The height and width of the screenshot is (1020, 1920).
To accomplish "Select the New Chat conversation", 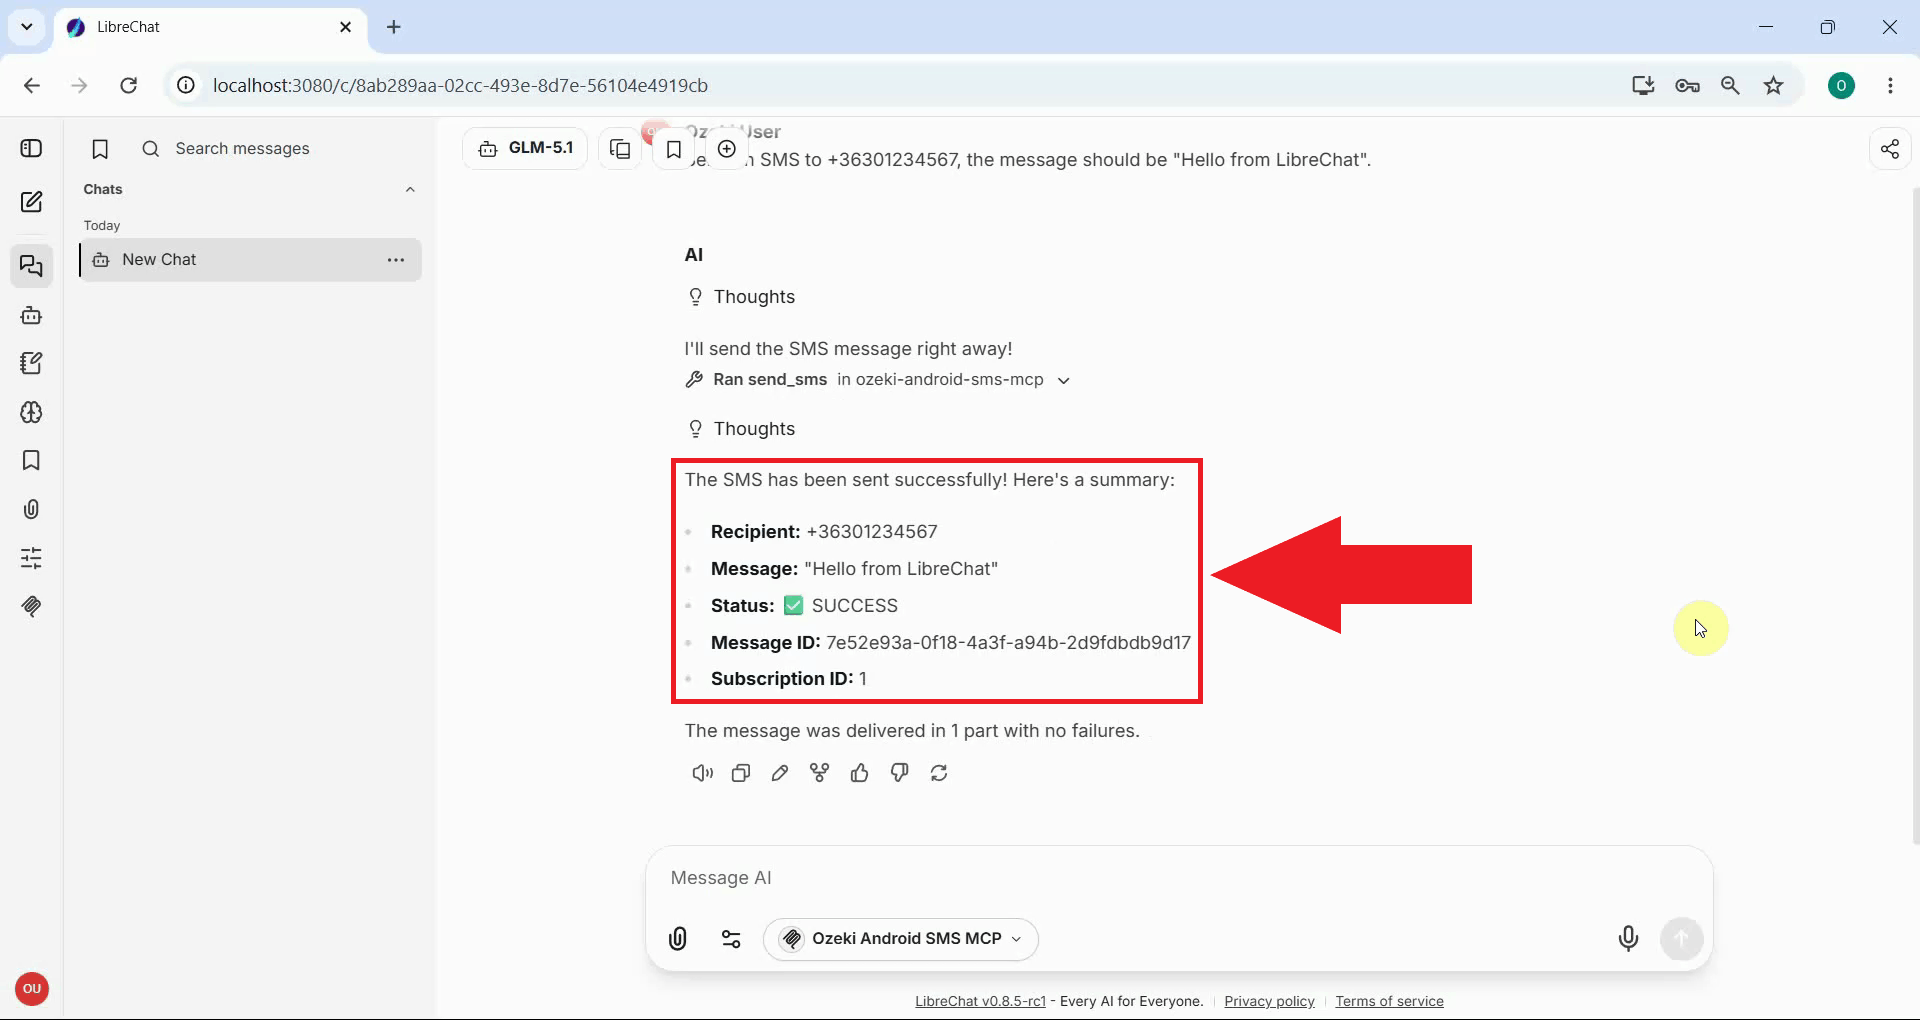I will 250,260.
